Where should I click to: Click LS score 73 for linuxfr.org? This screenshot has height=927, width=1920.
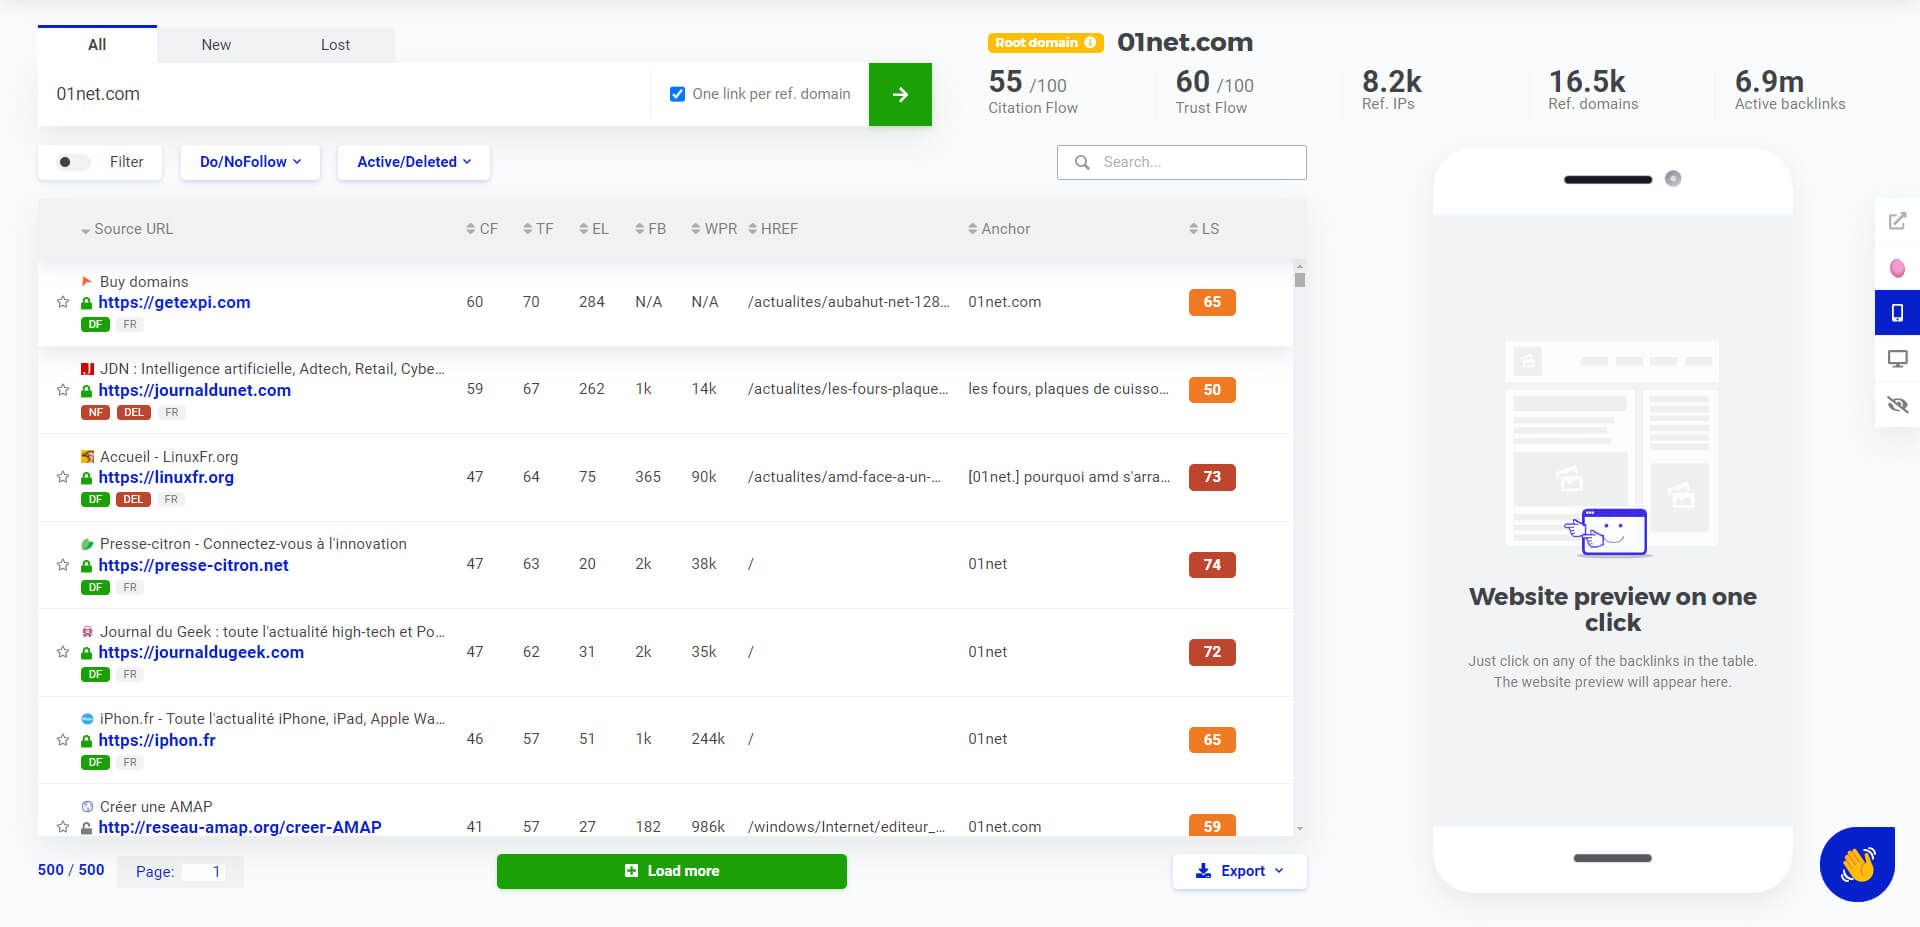click(1212, 477)
